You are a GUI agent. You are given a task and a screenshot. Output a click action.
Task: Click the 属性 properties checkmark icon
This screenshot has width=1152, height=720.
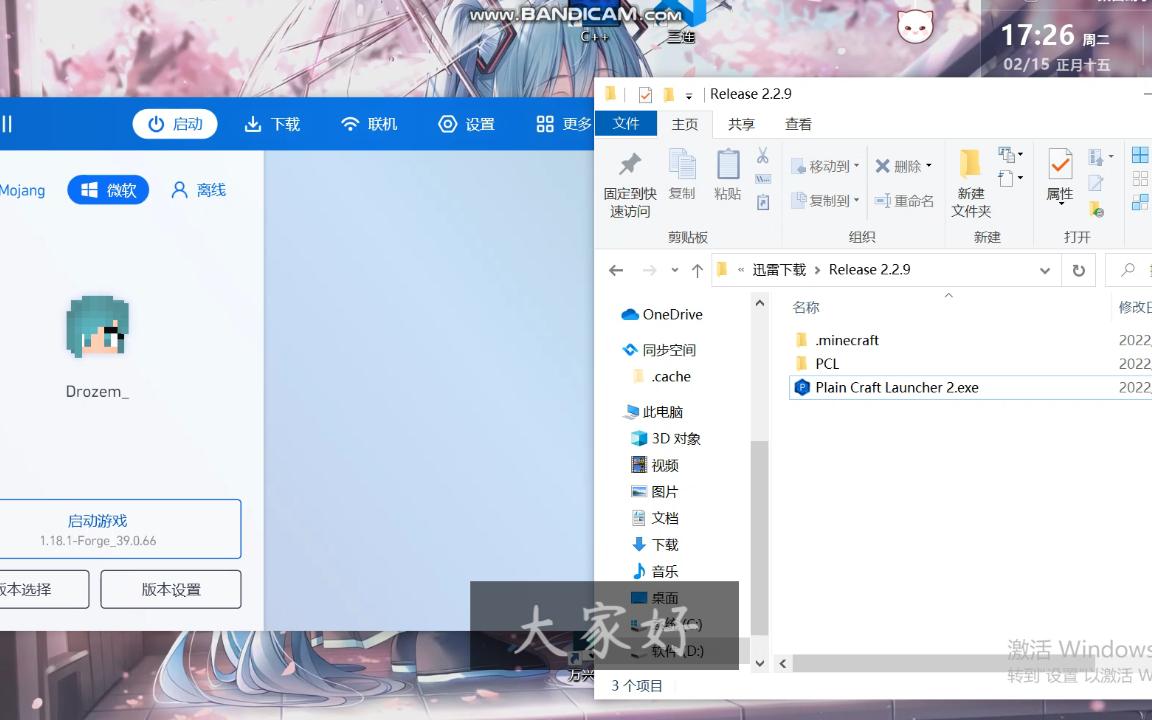(1060, 165)
